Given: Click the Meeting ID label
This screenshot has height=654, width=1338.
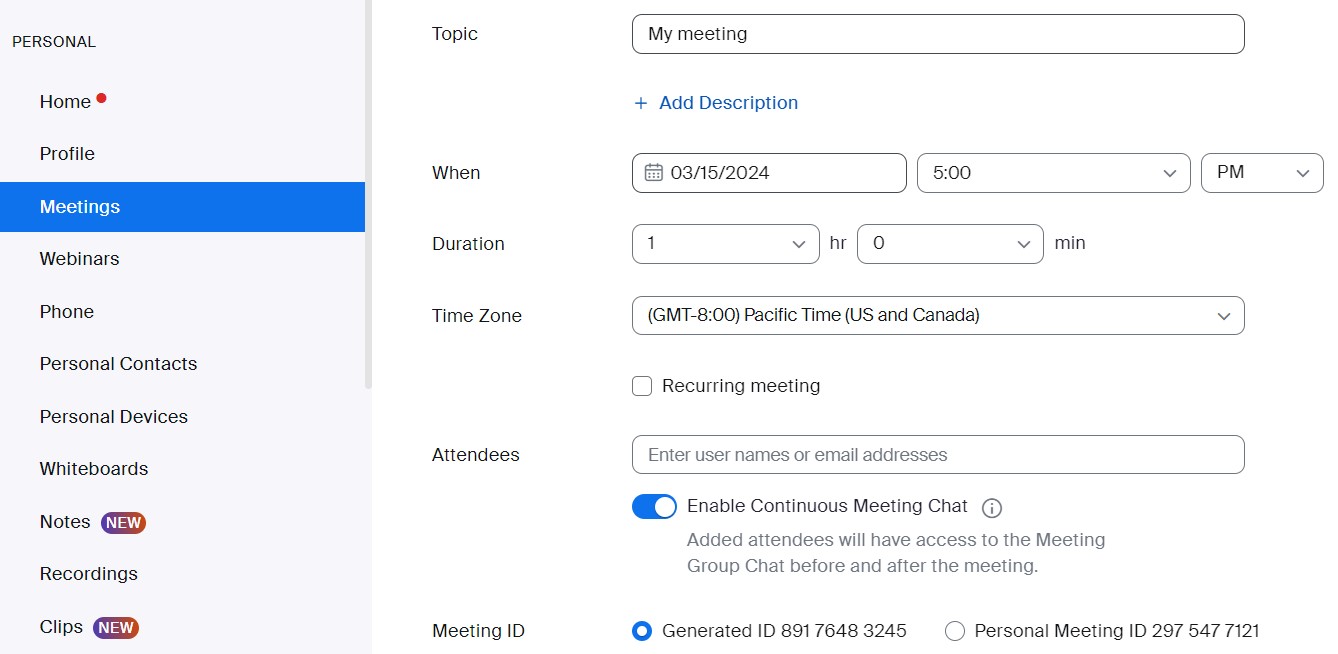Looking at the screenshot, I should (x=478, y=631).
